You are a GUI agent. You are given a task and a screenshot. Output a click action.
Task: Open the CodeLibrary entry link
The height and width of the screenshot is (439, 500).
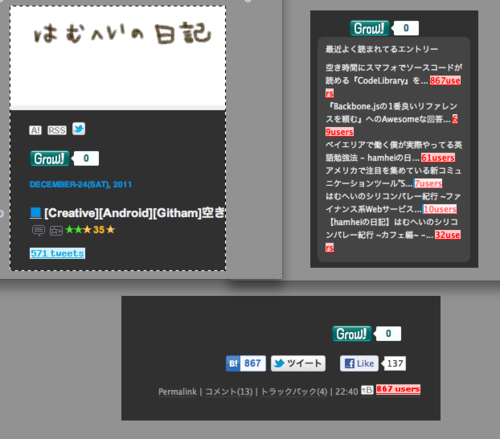(393, 74)
